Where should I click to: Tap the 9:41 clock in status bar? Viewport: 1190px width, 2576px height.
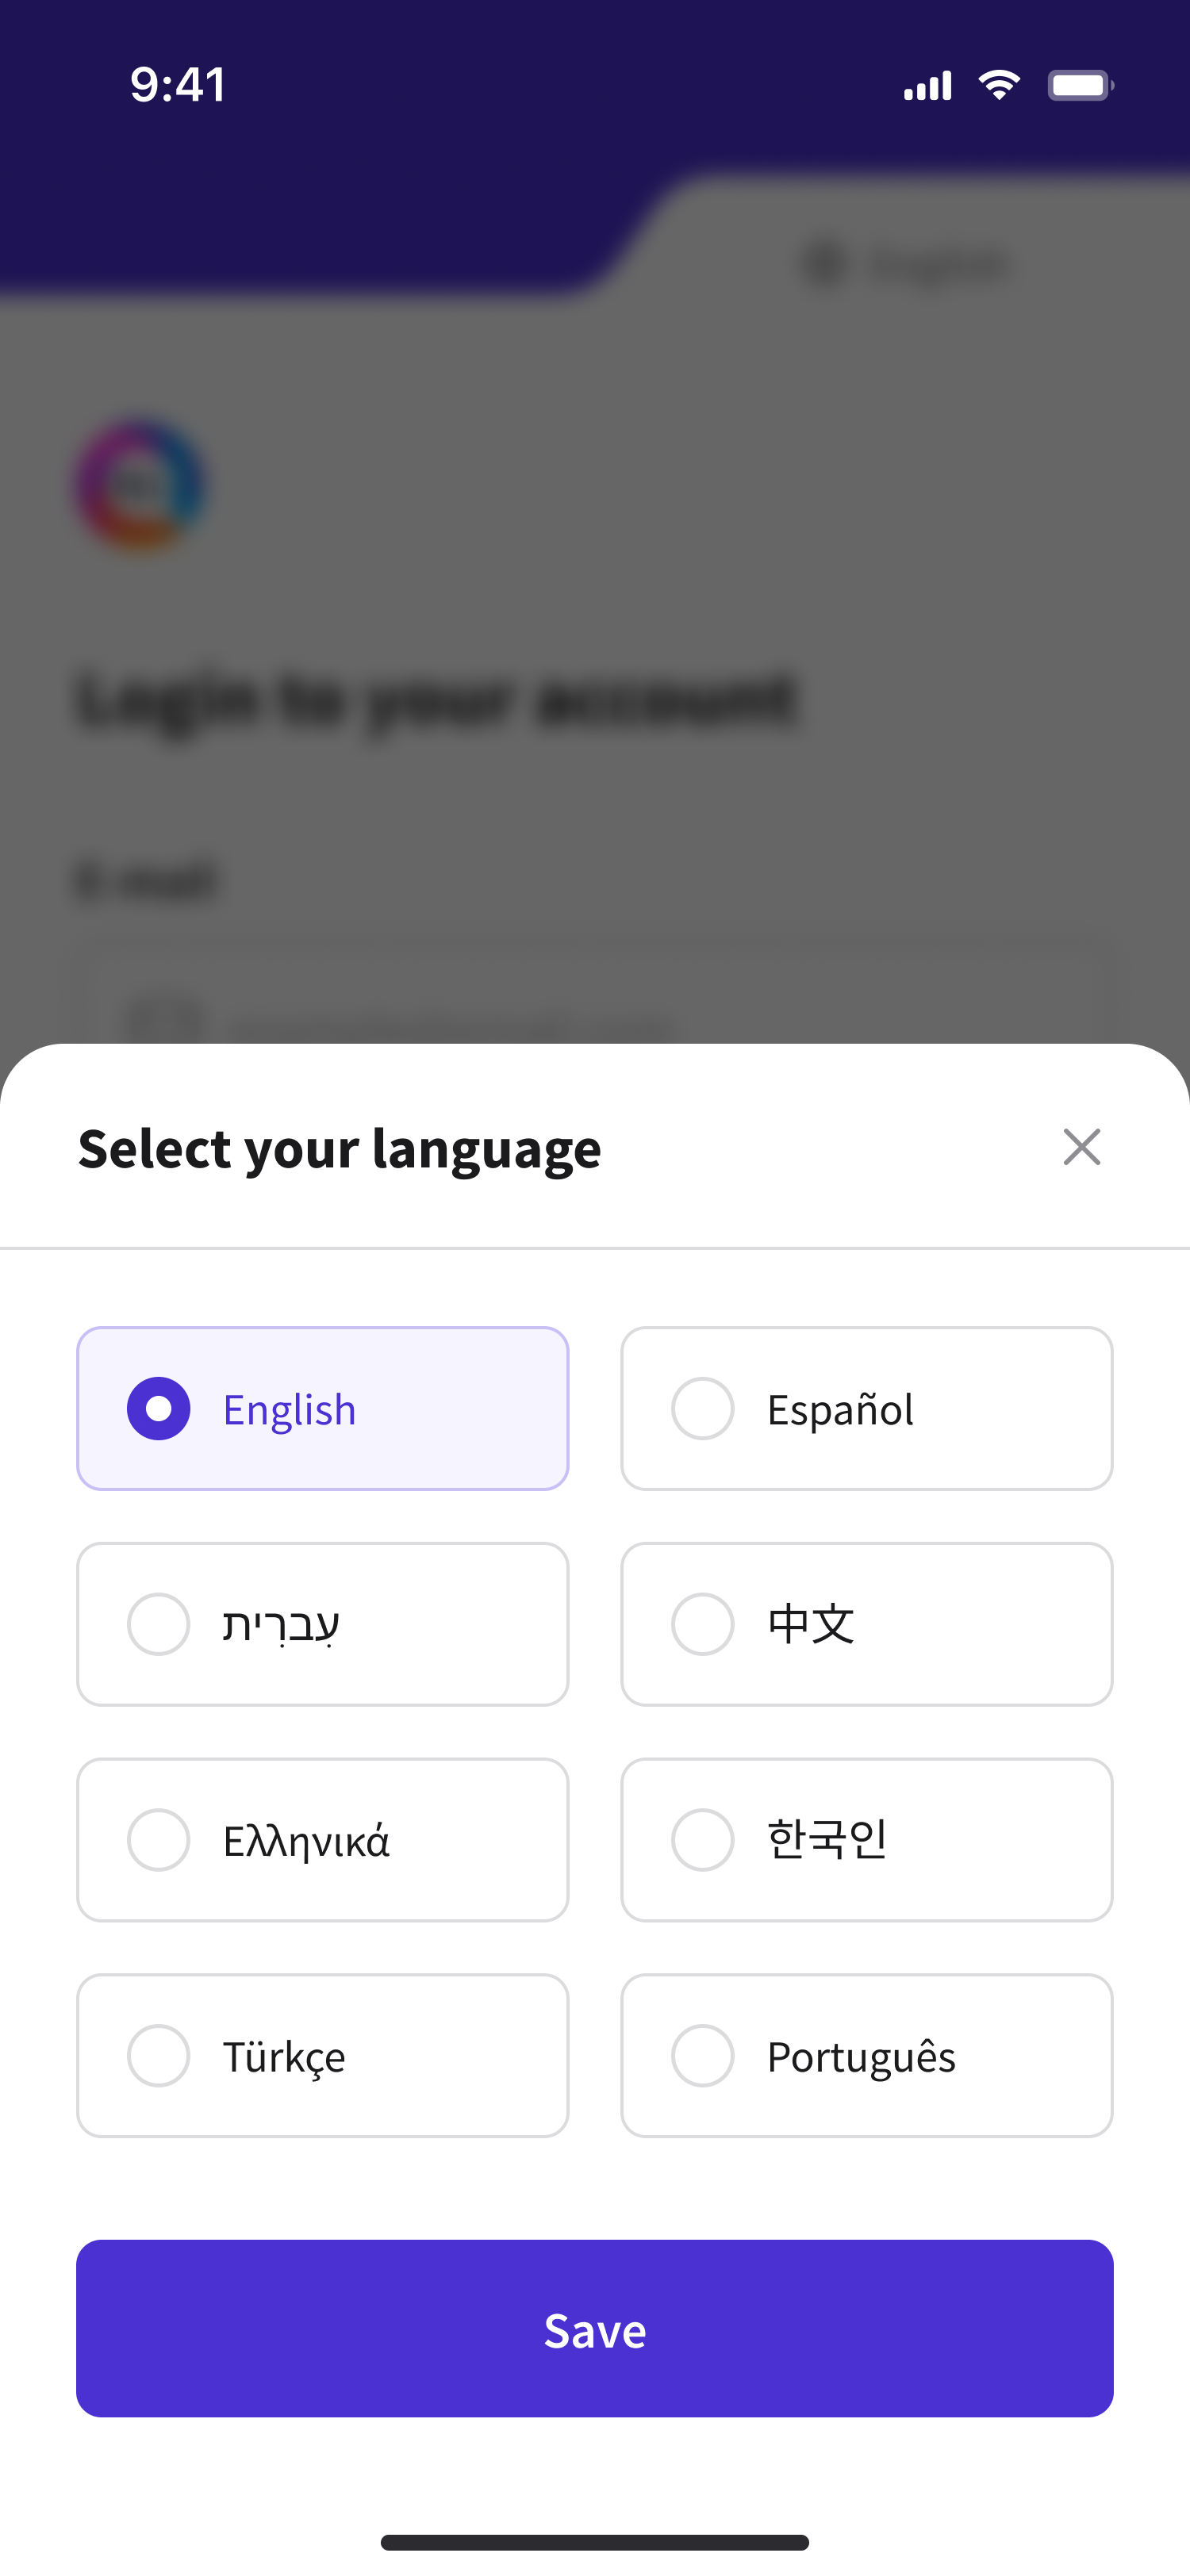tap(178, 85)
